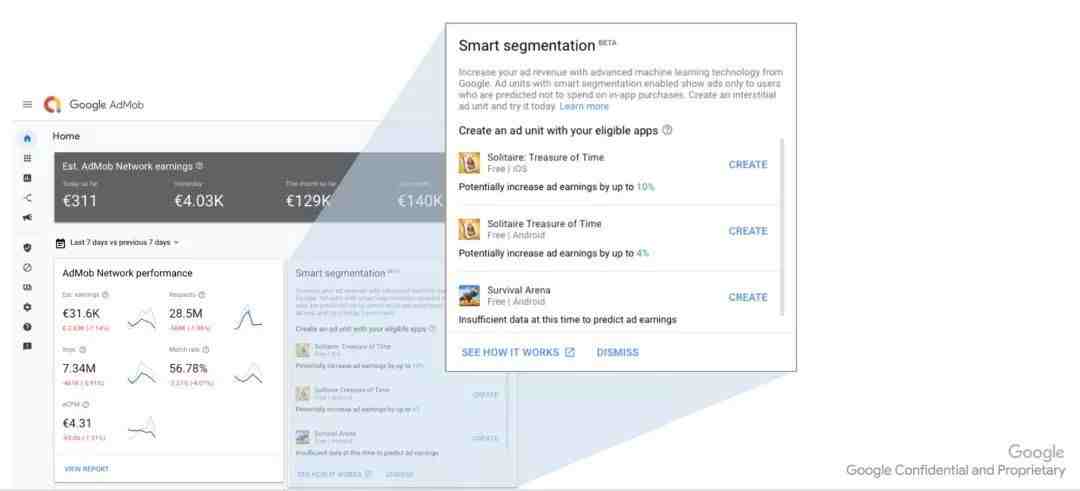Screen dimensions: 1080x491
Task: Open the Help question mark sidebar icon
Action: click(x=28, y=327)
